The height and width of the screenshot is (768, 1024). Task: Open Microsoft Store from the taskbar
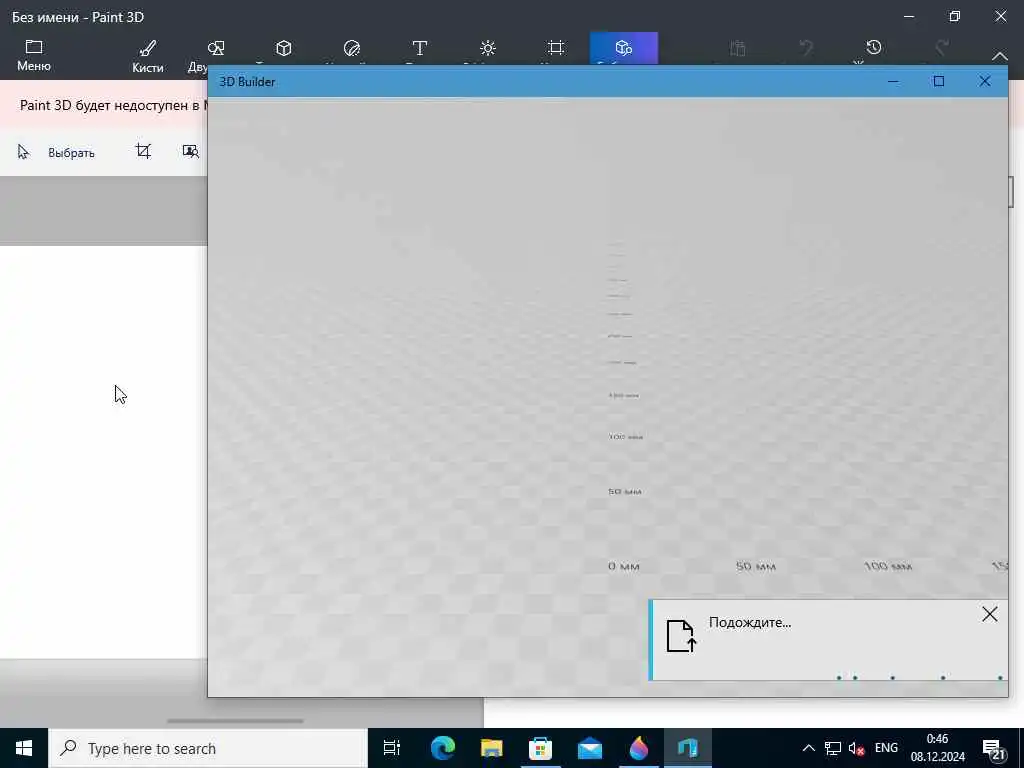tap(540, 748)
